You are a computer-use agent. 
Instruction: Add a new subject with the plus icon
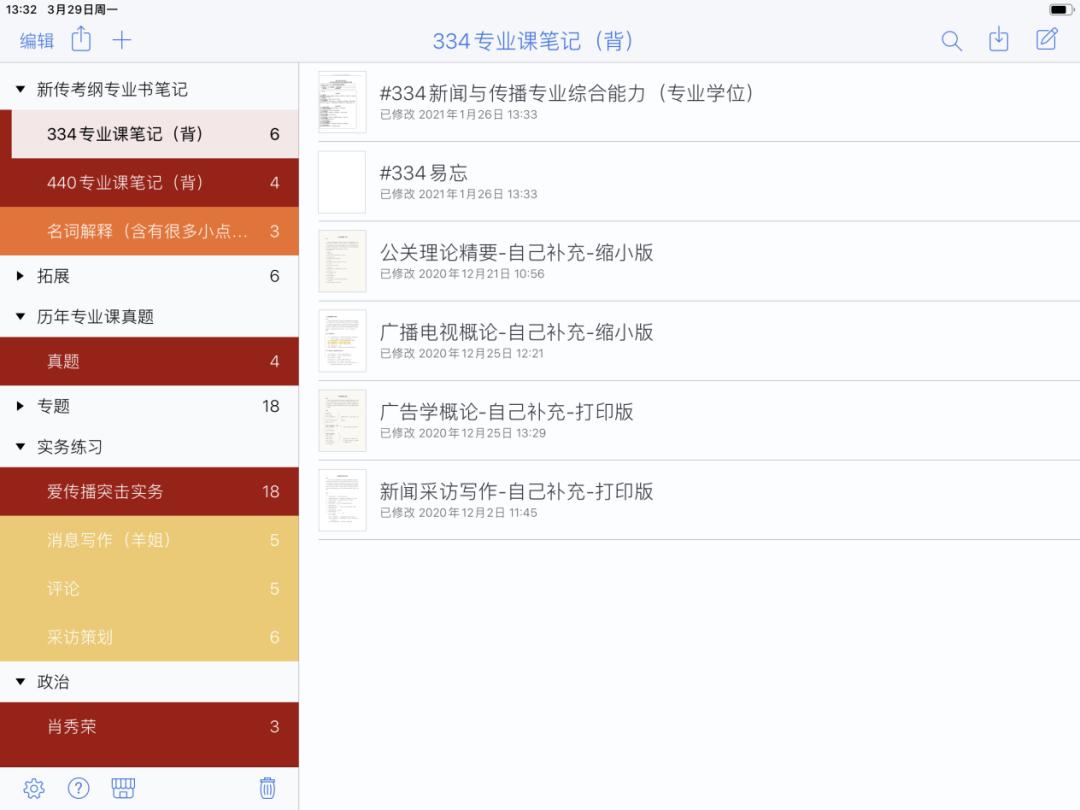[121, 40]
